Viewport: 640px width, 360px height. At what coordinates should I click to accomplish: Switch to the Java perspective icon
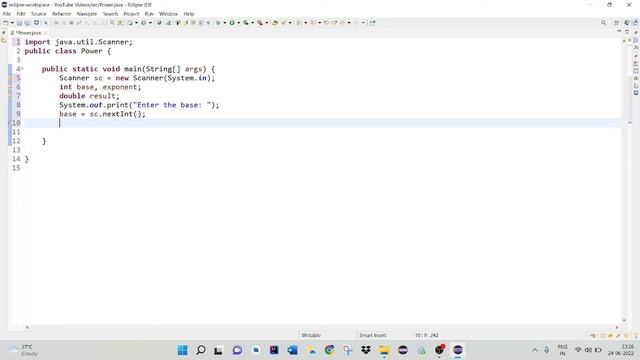pyautogui.click(x=635, y=23)
